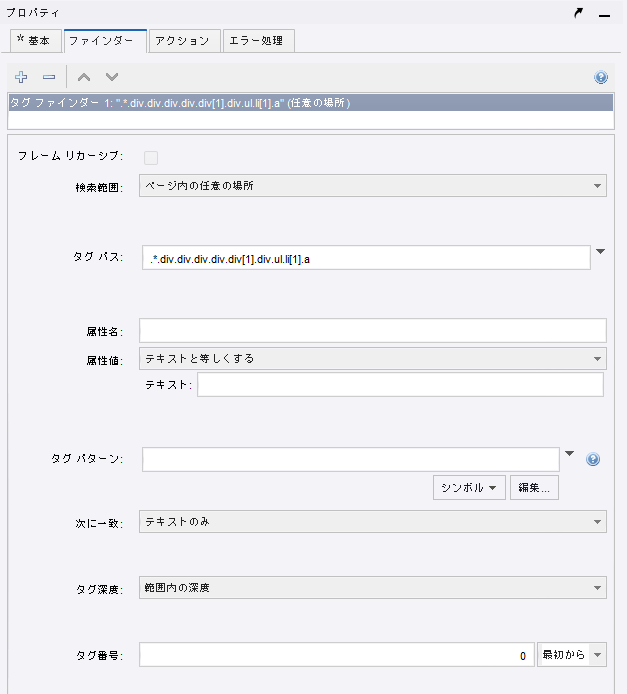Screen dimensions: 627x694
Task: Toggle the フレーム リカーシブ checkbox
Action: 151,158
